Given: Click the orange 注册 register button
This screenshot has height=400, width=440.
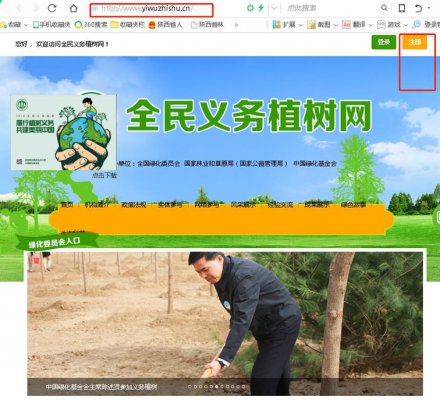Looking at the screenshot, I should (x=415, y=42).
